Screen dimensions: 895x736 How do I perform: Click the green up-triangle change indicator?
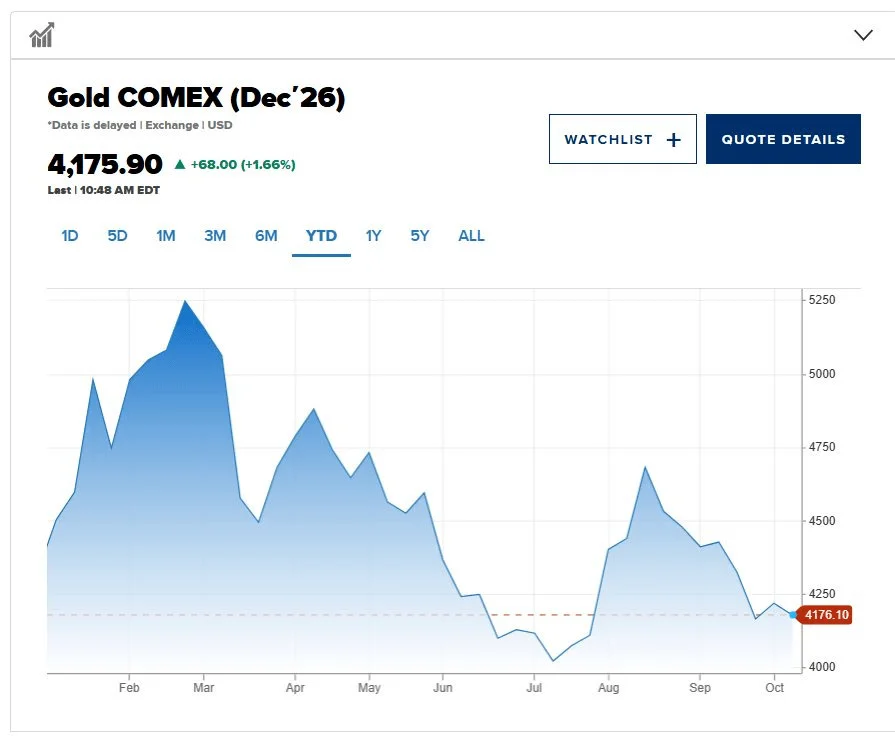pyautogui.click(x=180, y=164)
